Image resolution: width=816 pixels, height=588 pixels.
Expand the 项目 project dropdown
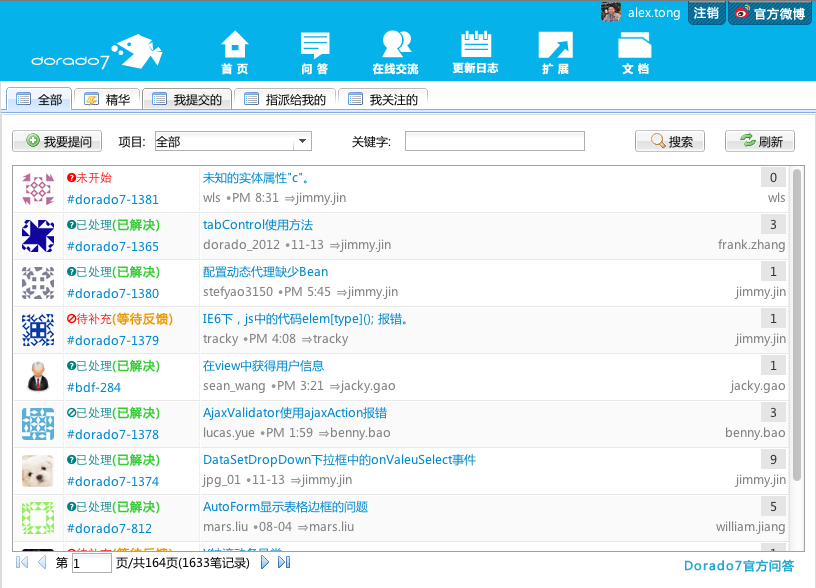(x=304, y=142)
